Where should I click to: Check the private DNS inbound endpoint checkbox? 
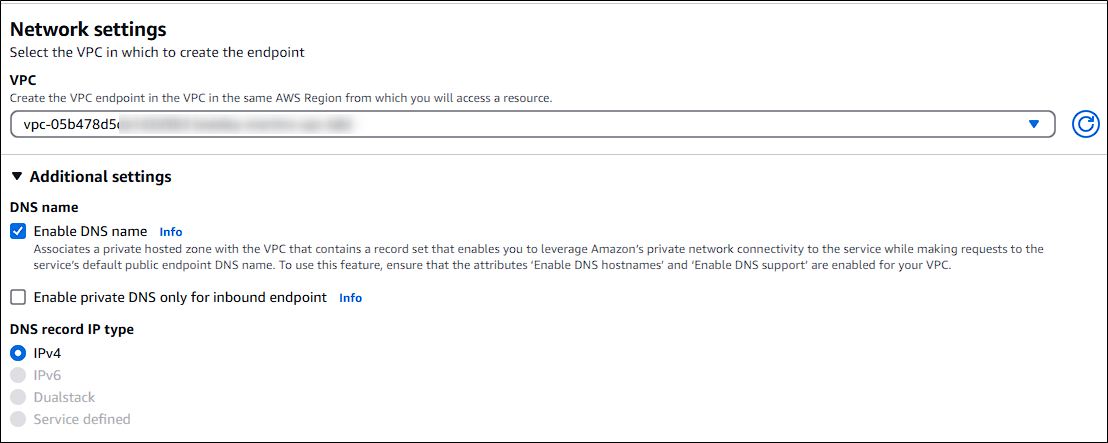18,297
